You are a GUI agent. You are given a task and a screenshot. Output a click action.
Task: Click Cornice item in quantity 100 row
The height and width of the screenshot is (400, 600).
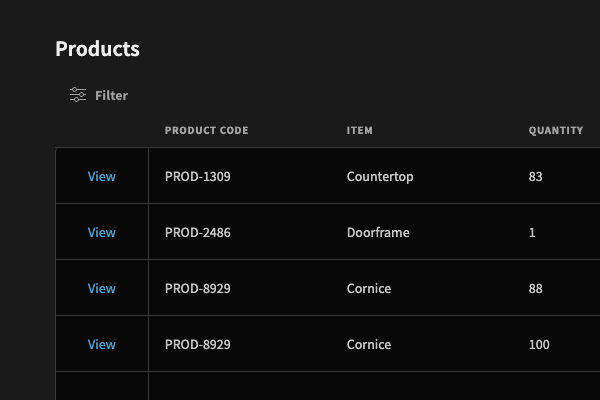click(369, 344)
